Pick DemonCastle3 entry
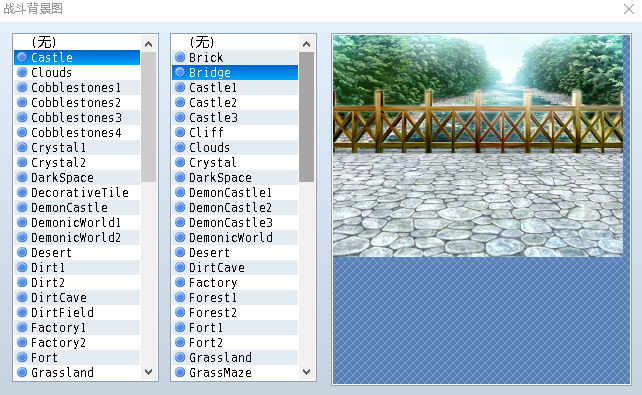This screenshot has width=642, height=395. [235, 223]
